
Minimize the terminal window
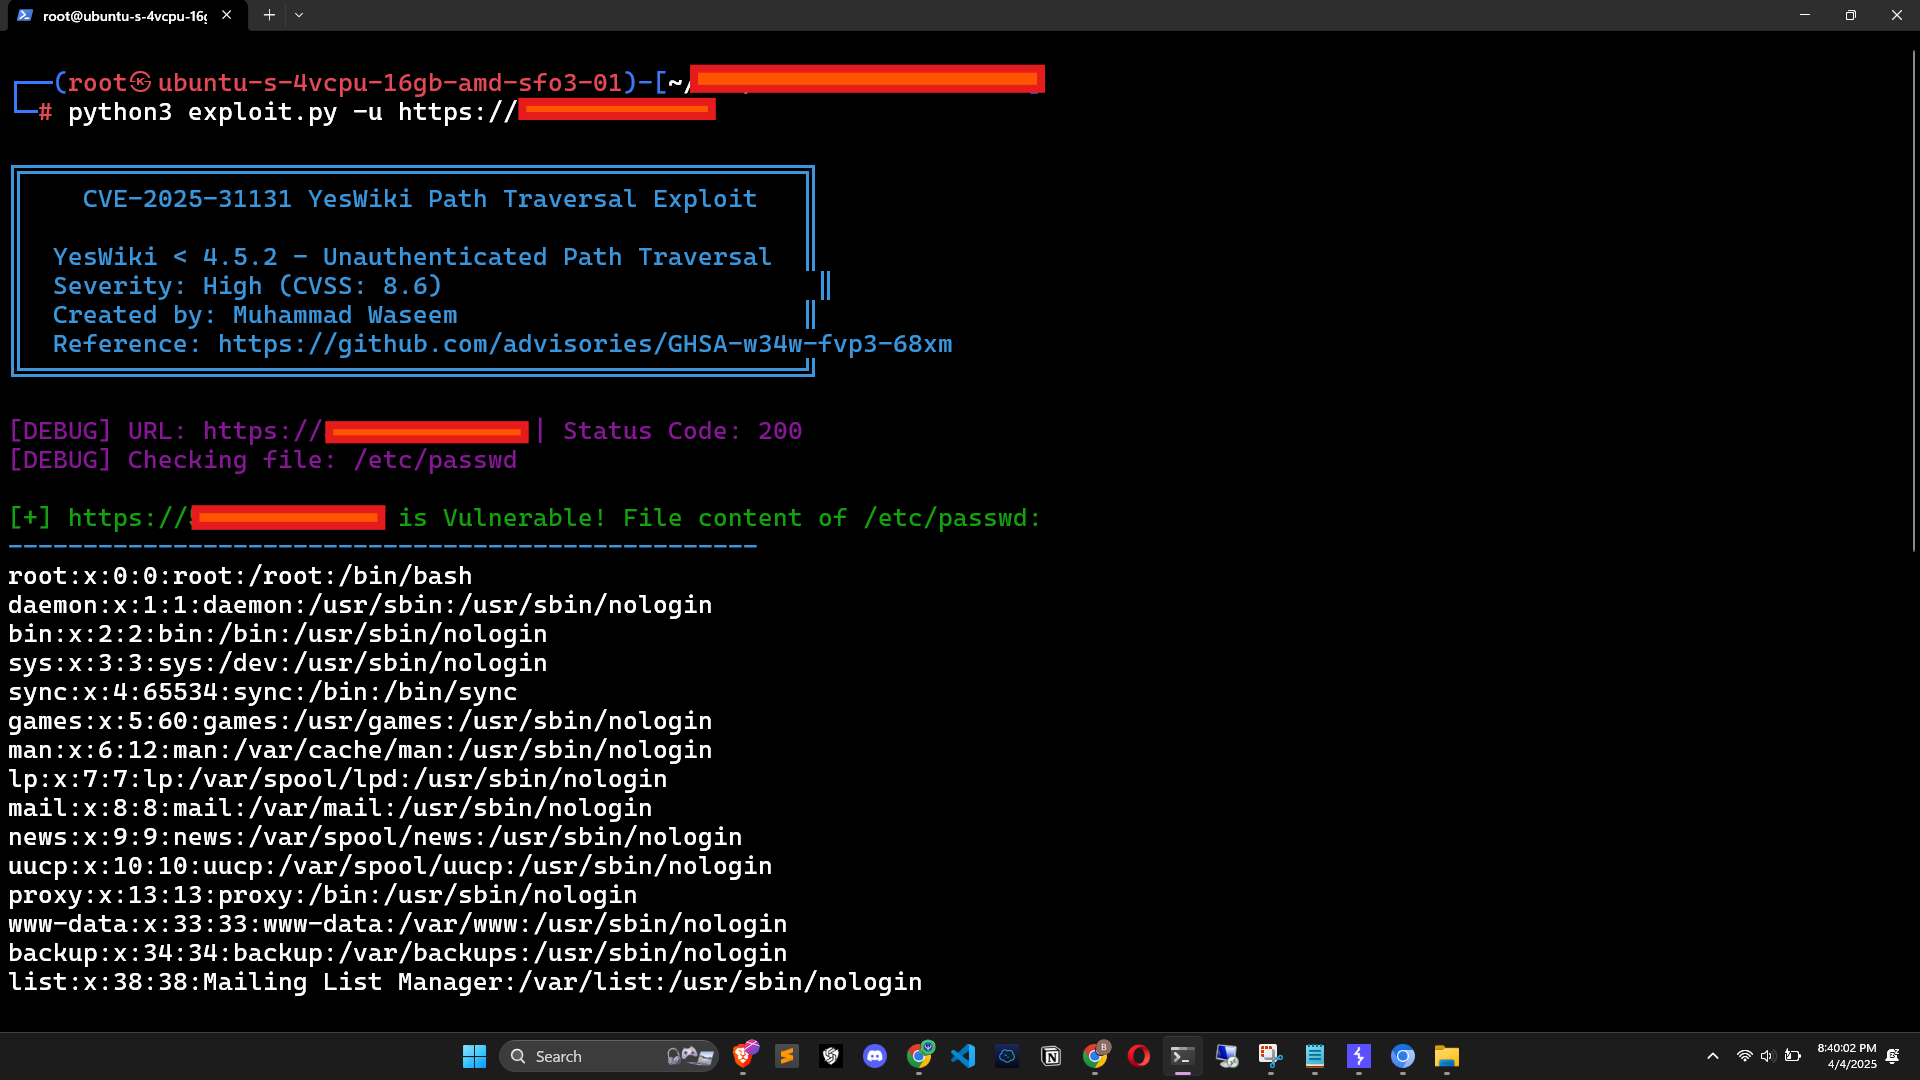[x=1805, y=15]
